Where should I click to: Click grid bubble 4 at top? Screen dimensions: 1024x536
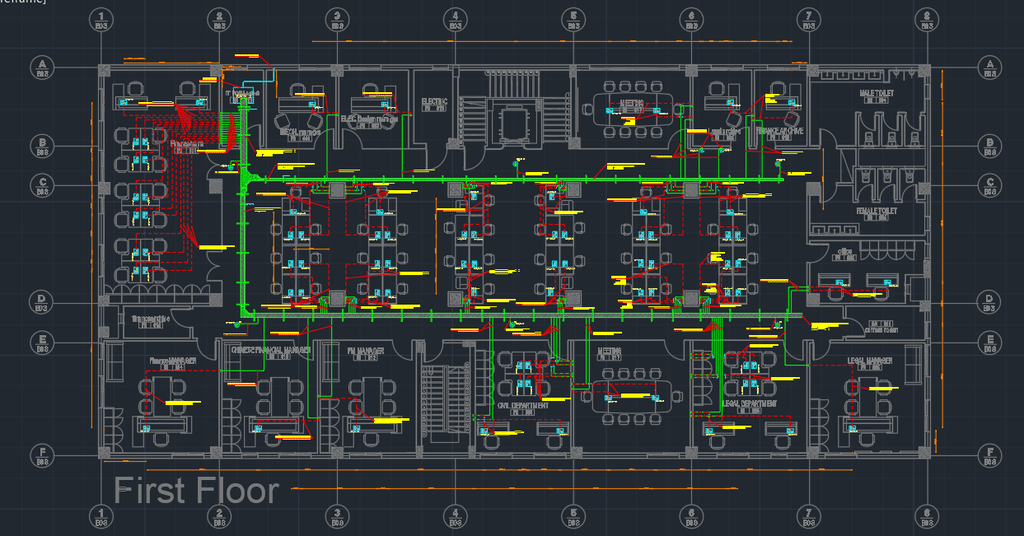coord(455,20)
